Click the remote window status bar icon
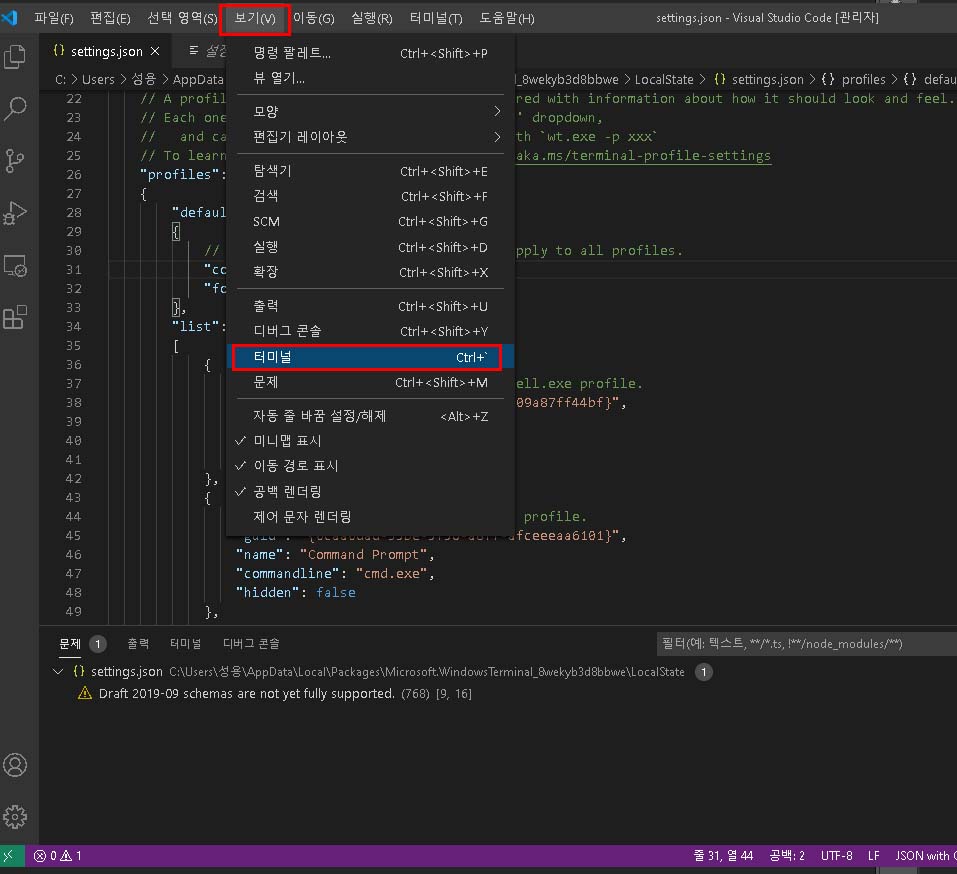This screenshot has height=874, width=957. pyautogui.click(x=9, y=856)
